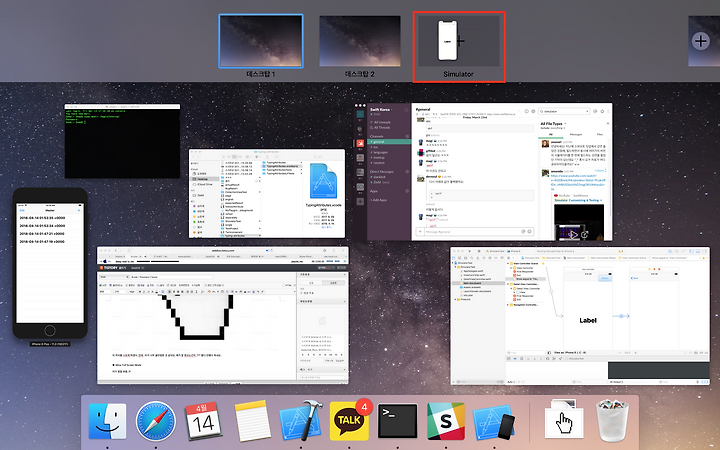720x450 pixels.
Task: Open the random channel in Slack
Action: coord(379,163)
